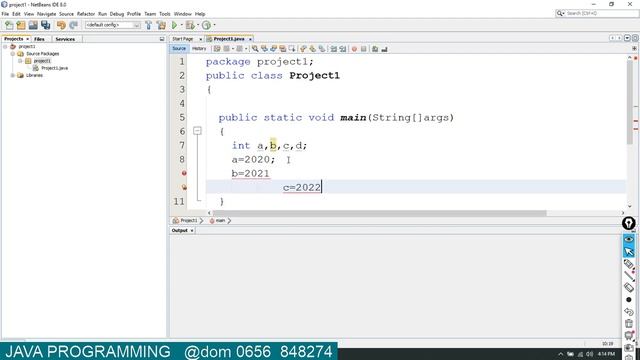This screenshot has width=640, height=360.
Task: Collapse the main method code fold
Action: point(197,131)
